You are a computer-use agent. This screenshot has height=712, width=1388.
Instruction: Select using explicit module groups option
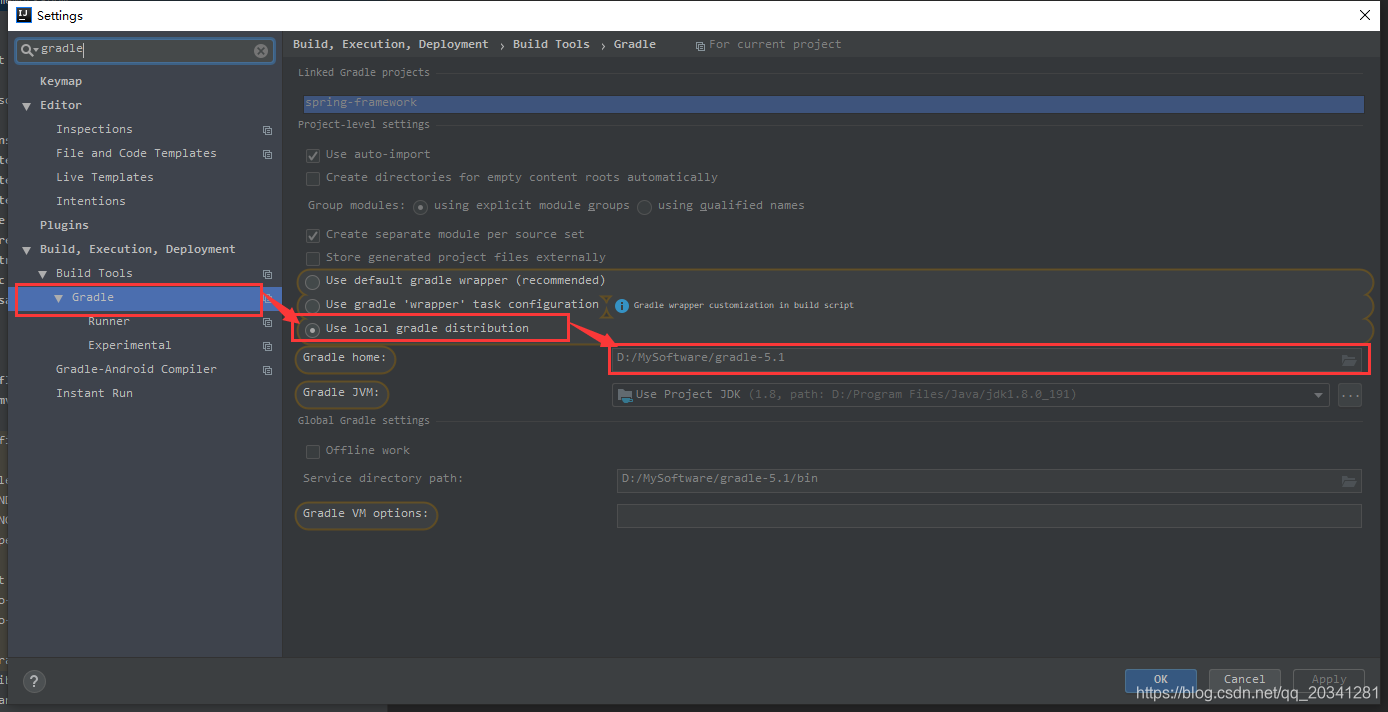[x=421, y=207]
